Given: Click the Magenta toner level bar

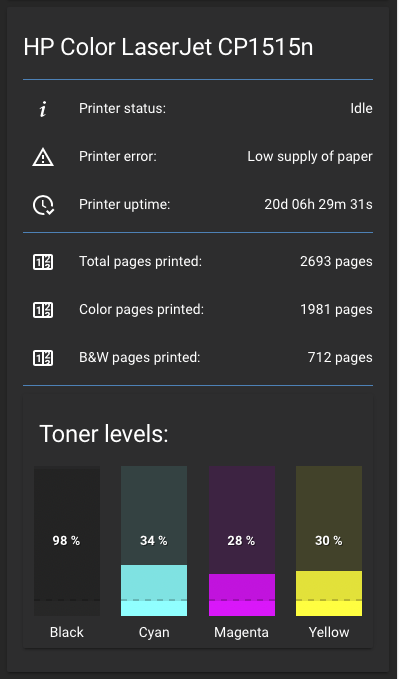Looking at the screenshot, I should (242, 541).
